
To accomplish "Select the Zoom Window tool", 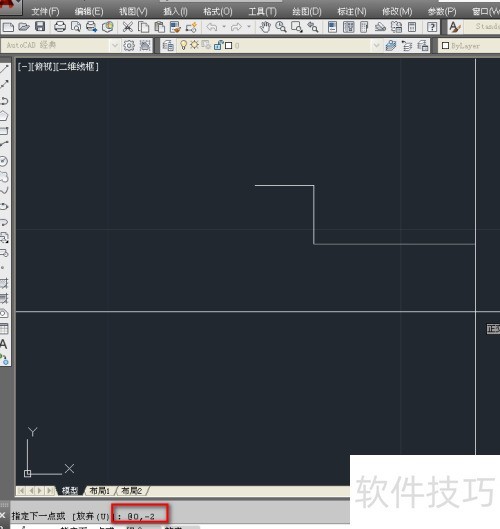I will 297,27.
